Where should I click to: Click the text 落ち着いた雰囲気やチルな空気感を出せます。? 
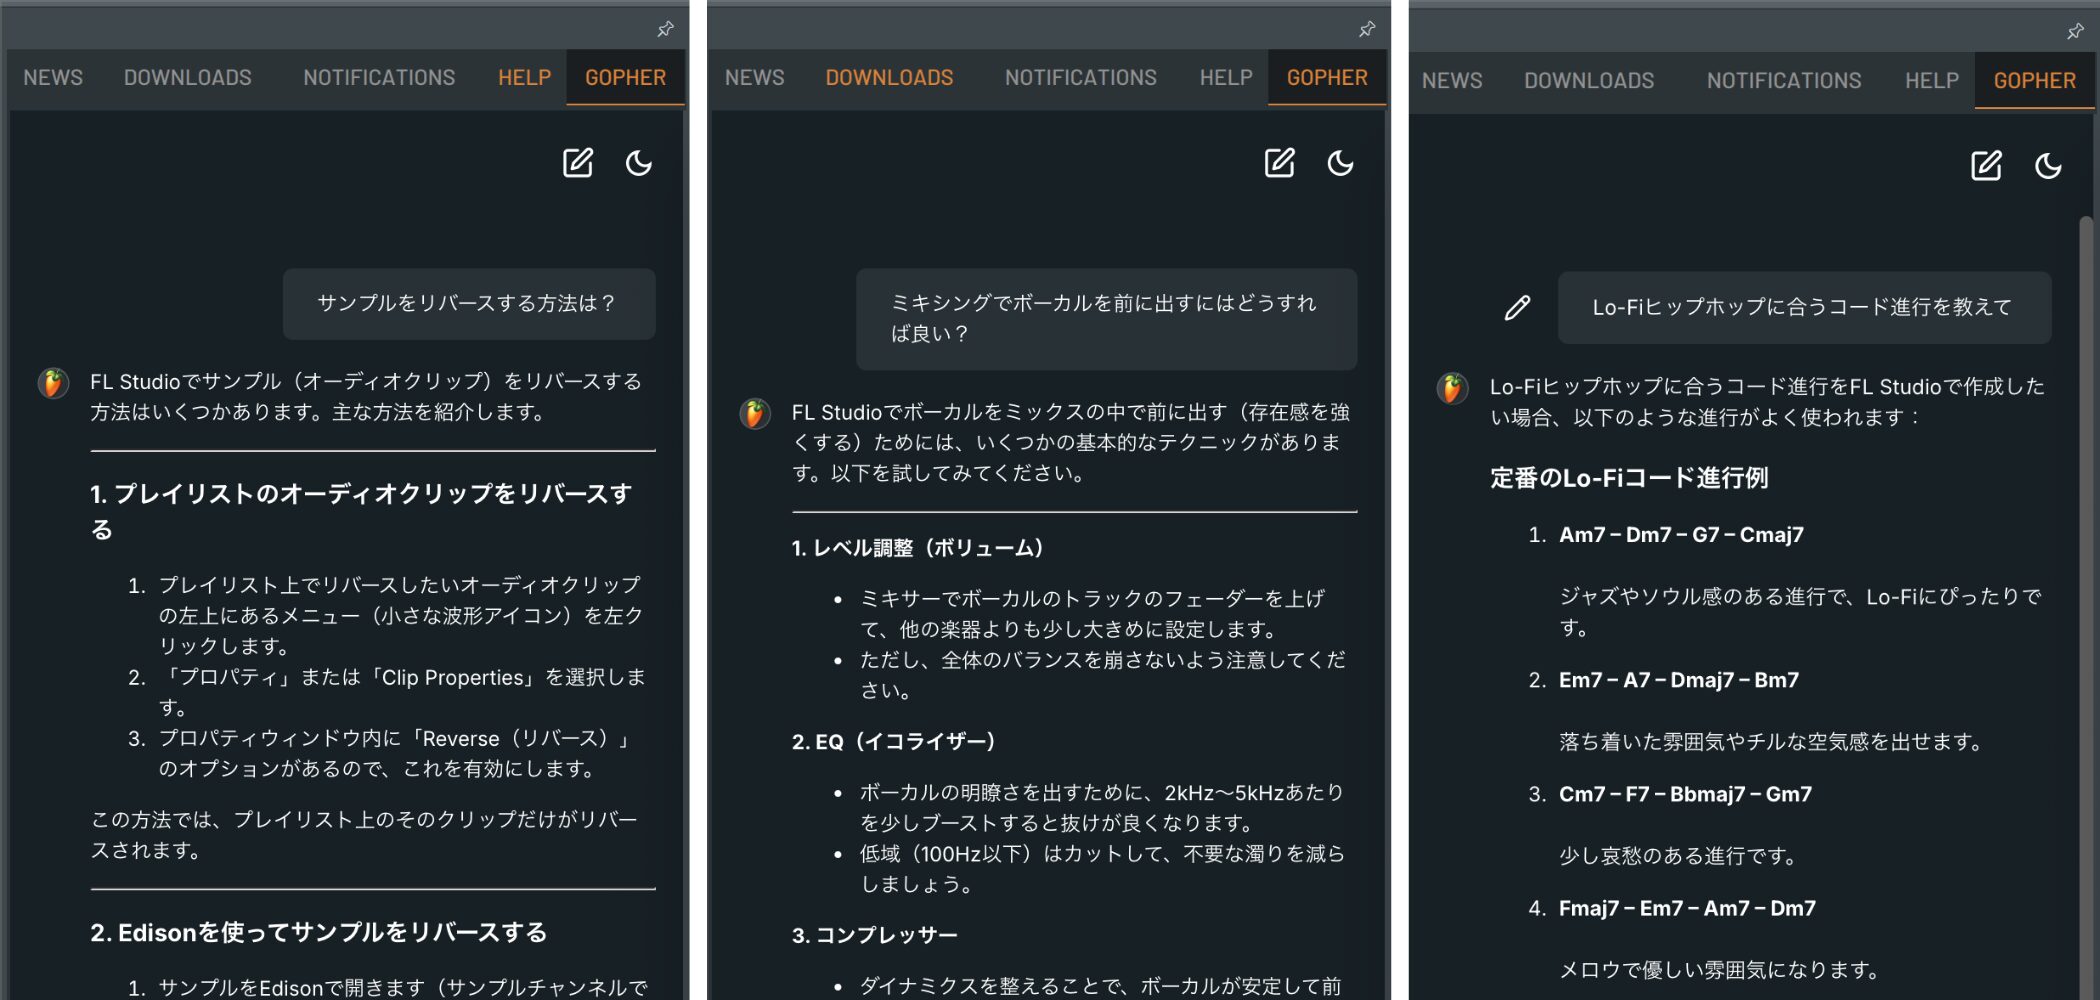pos(1771,742)
